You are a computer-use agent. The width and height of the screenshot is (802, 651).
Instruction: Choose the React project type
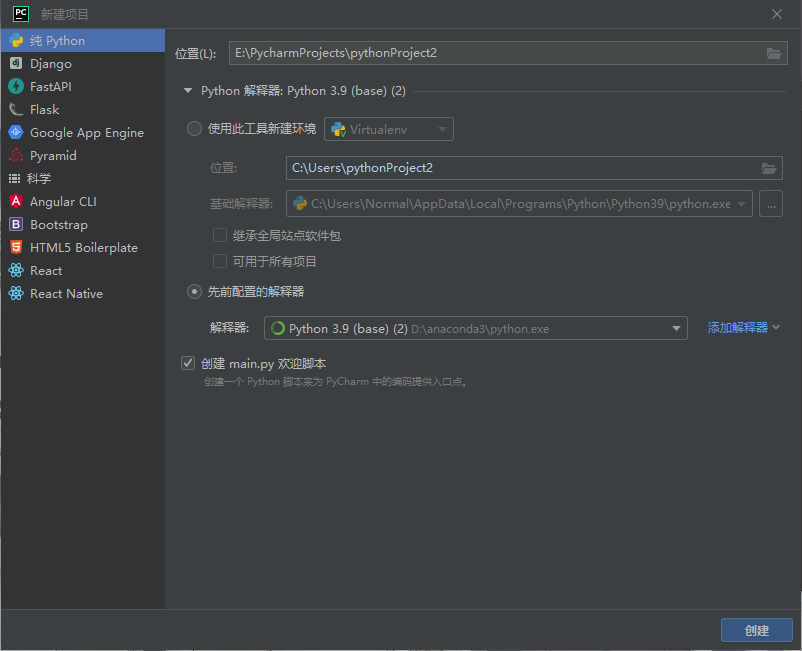pyautogui.click(x=83, y=271)
